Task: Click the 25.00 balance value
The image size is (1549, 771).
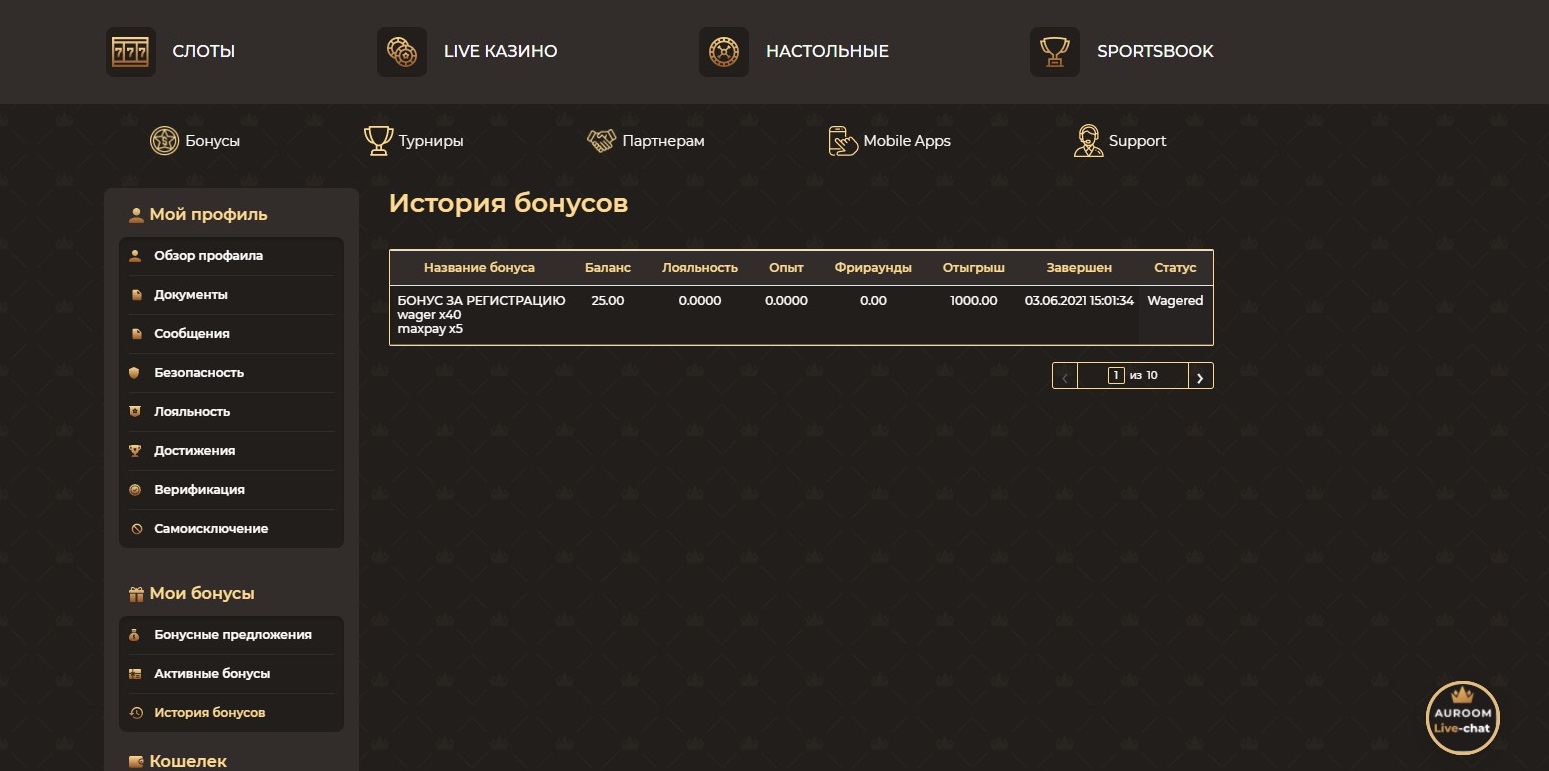Action: [608, 301]
